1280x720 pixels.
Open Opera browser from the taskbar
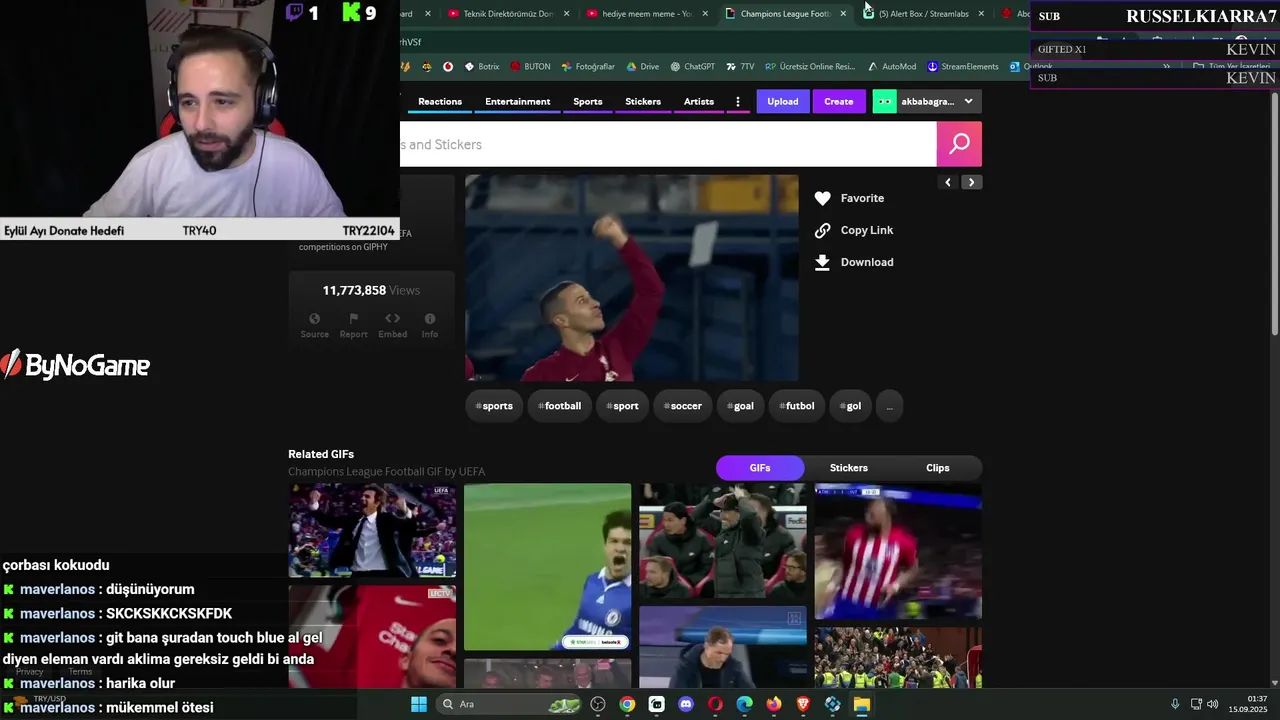[x=715, y=704]
